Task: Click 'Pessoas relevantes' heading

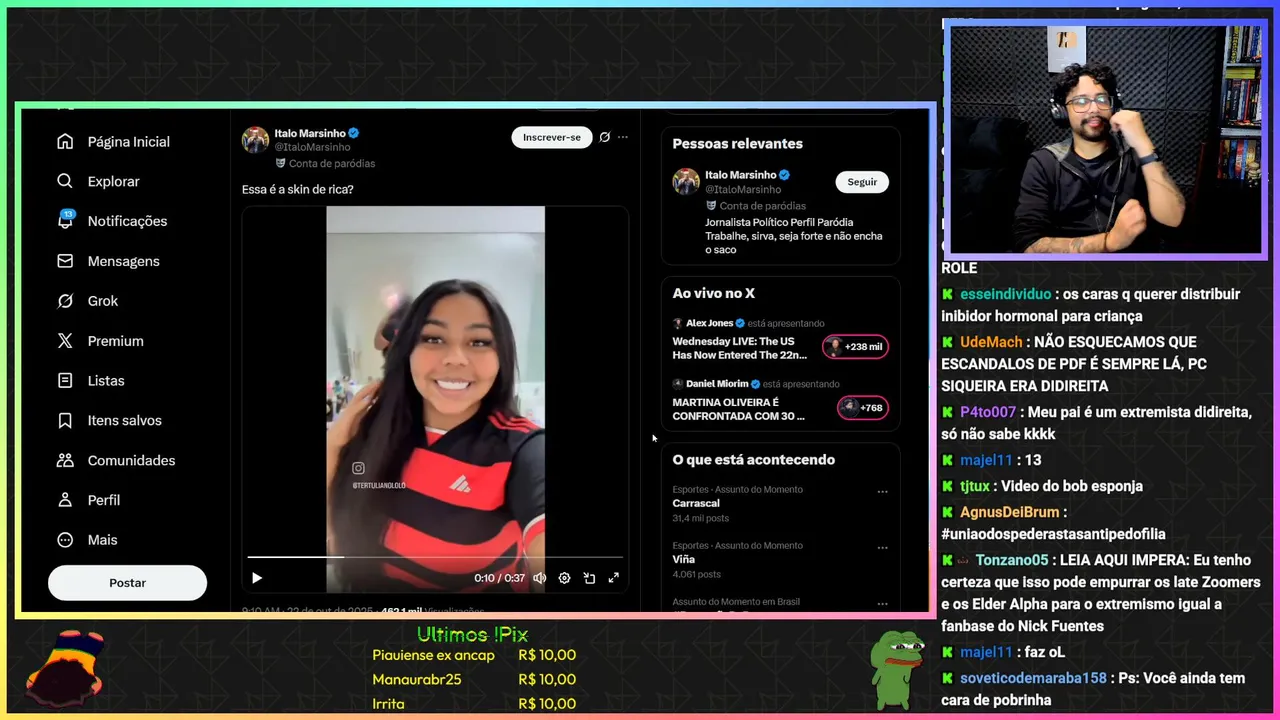Action: coord(738,144)
